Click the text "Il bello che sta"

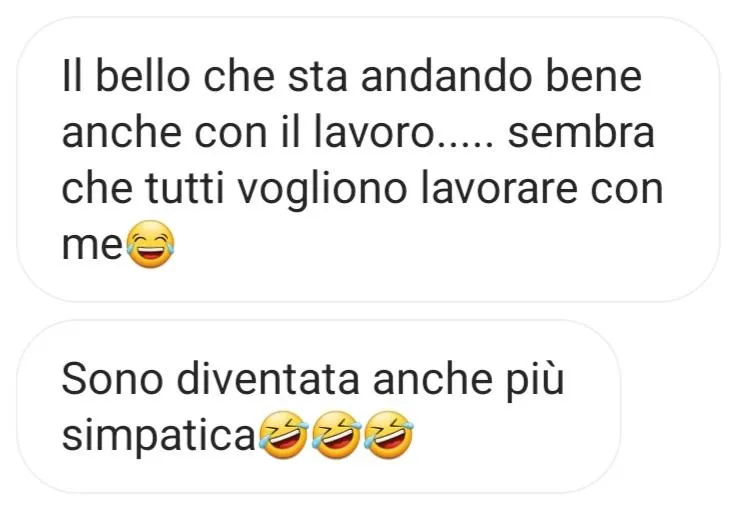coord(205,76)
